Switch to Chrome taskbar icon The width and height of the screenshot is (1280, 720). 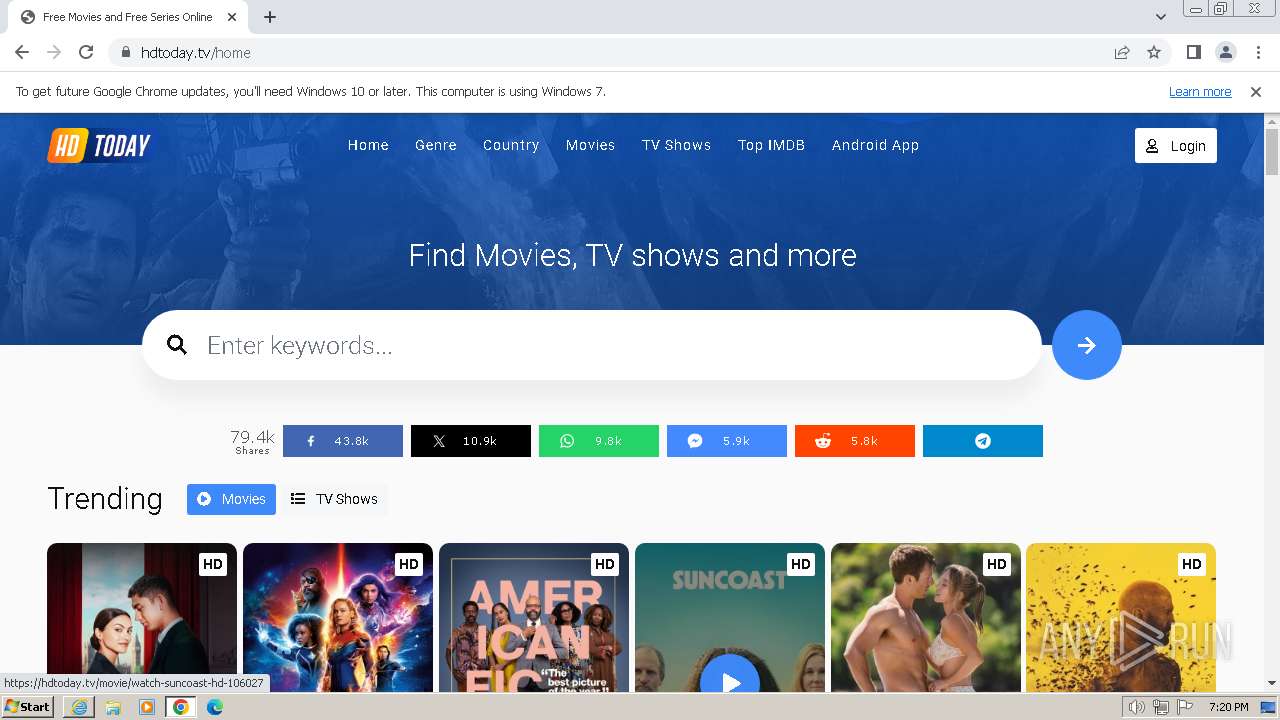181,707
